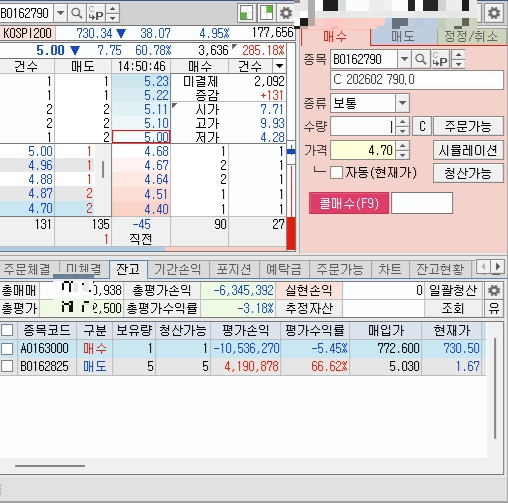Click the 유 button beside 조회
The height and width of the screenshot is (503, 508).
(494, 308)
